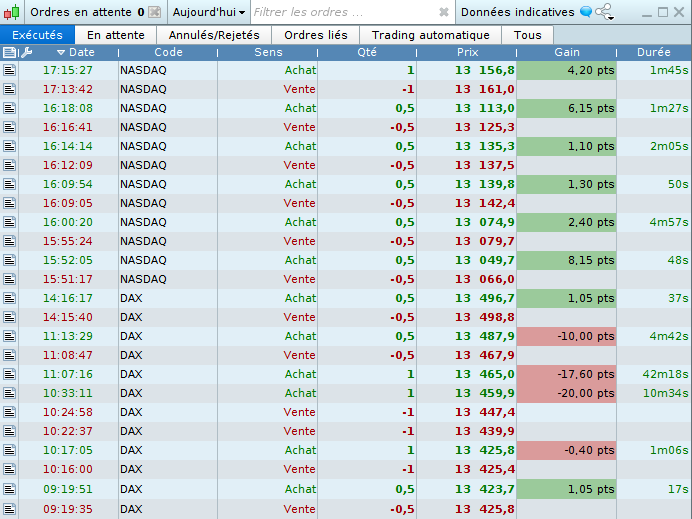Screen dimensions: 692x519
Task: Select the -17,60 pts loss cell
Action: pyautogui.click(x=566, y=374)
